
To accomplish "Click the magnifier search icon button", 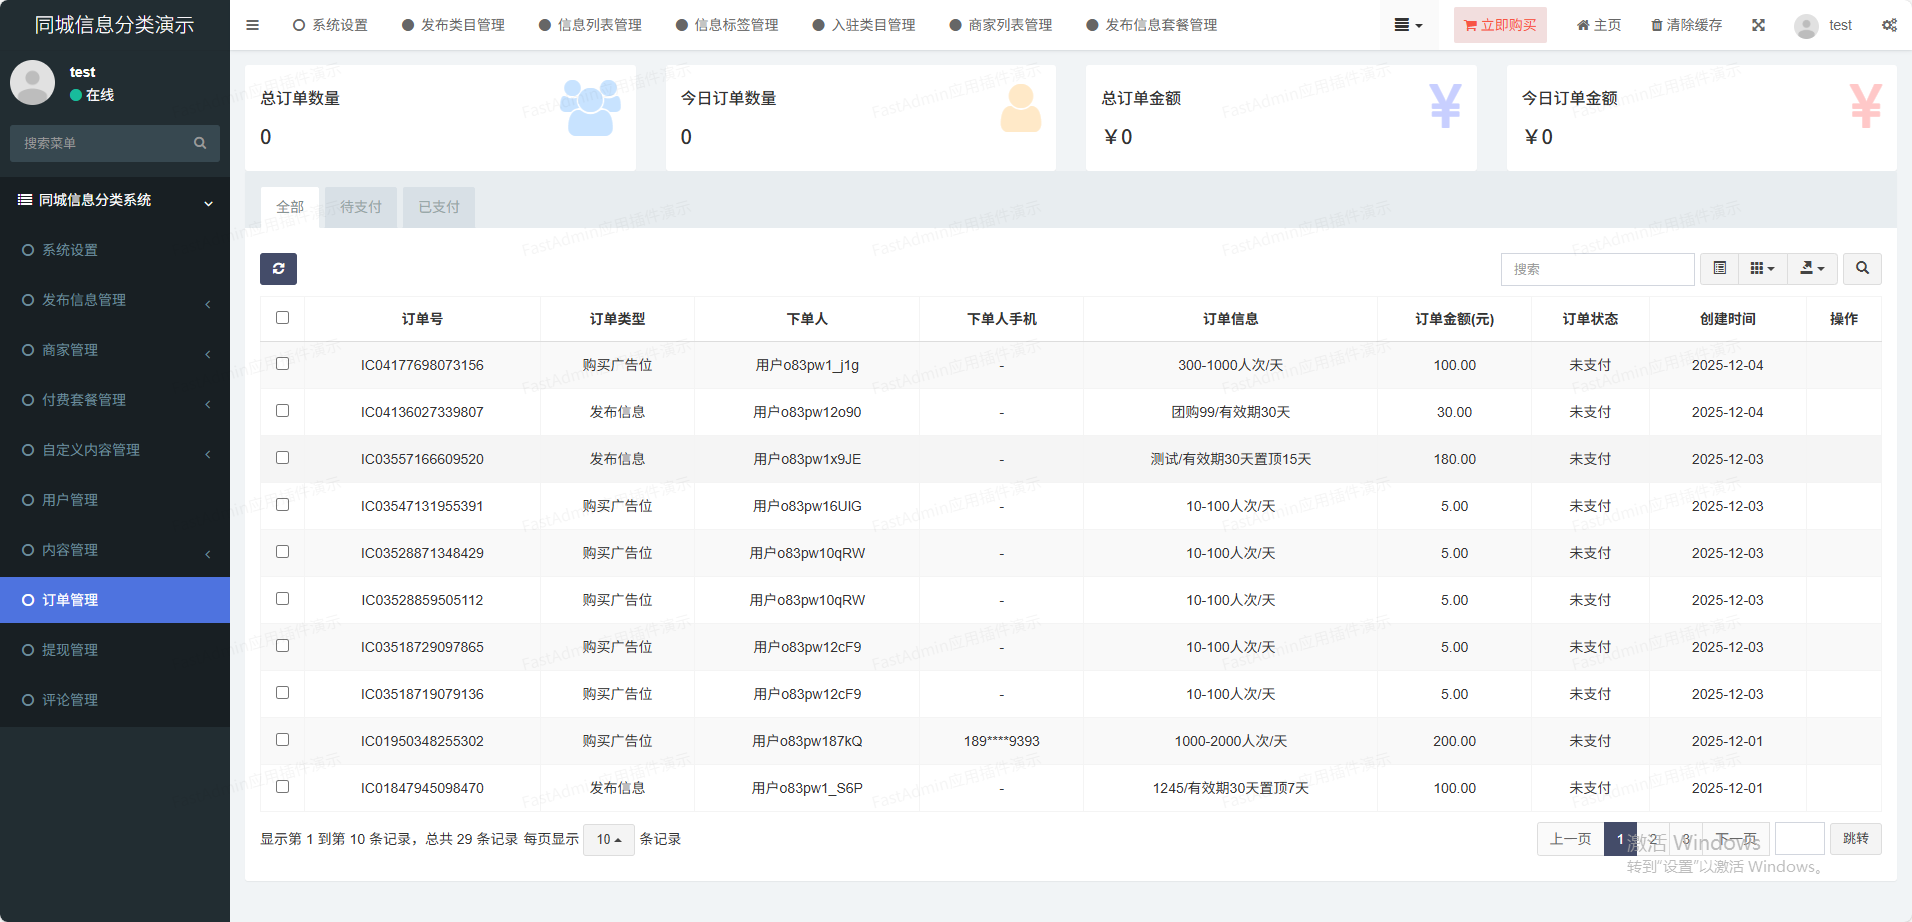I will pyautogui.click(x=1861, y=268).
